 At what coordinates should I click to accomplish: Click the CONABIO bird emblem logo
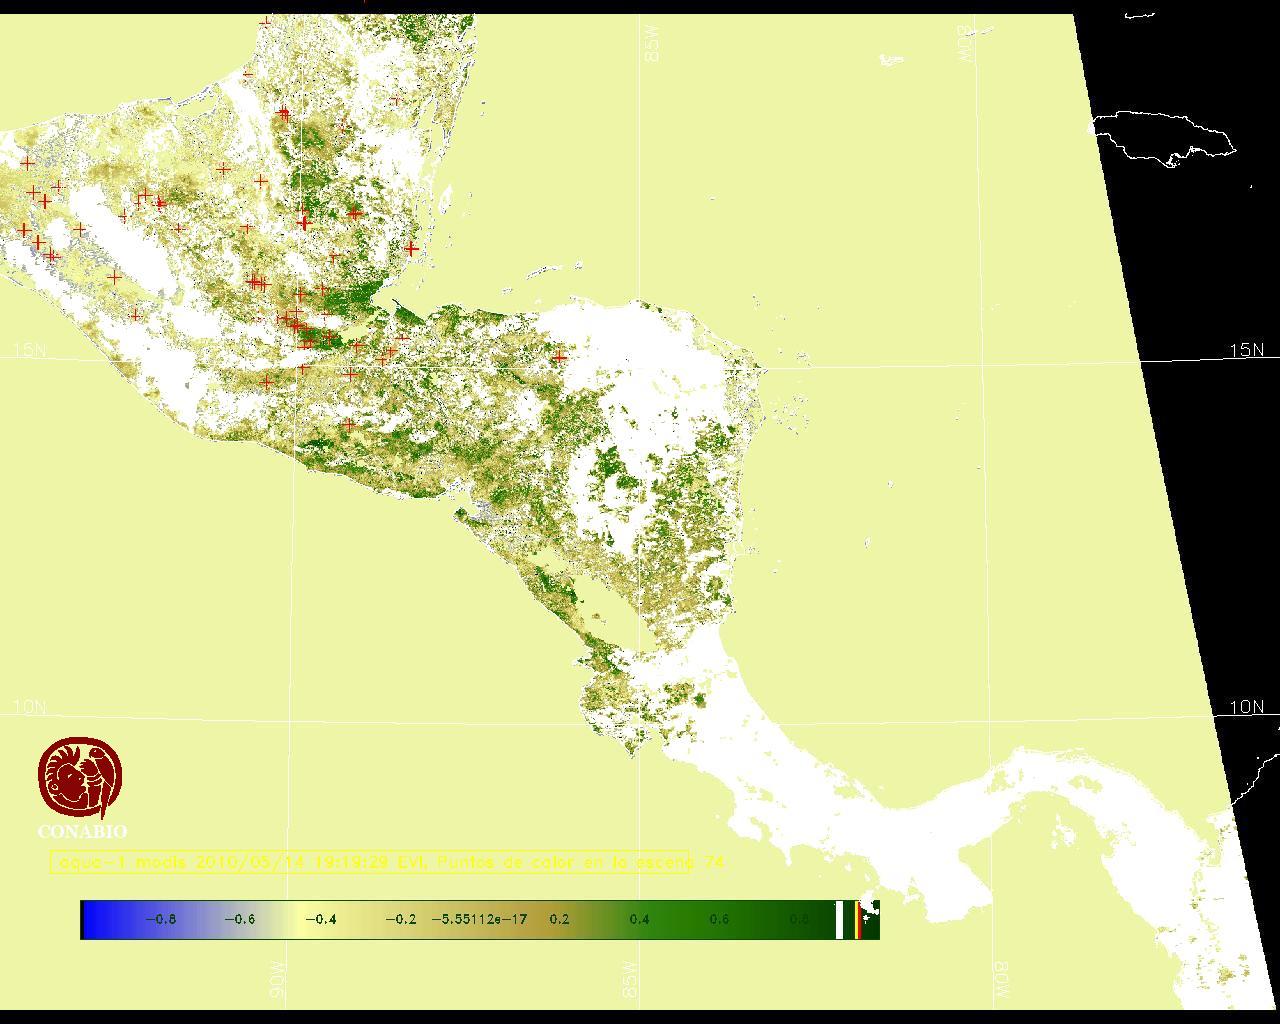point(80,778)
